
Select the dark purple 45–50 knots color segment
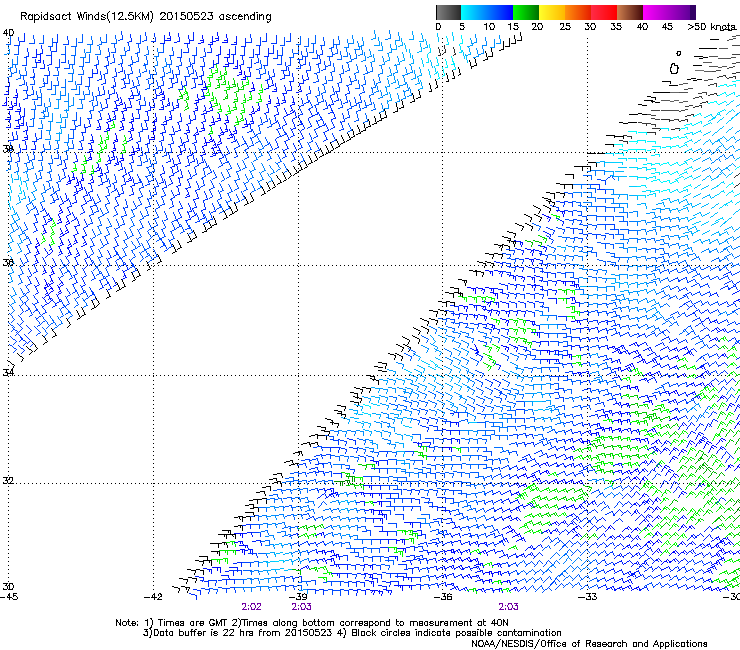(x=682, y=12)
